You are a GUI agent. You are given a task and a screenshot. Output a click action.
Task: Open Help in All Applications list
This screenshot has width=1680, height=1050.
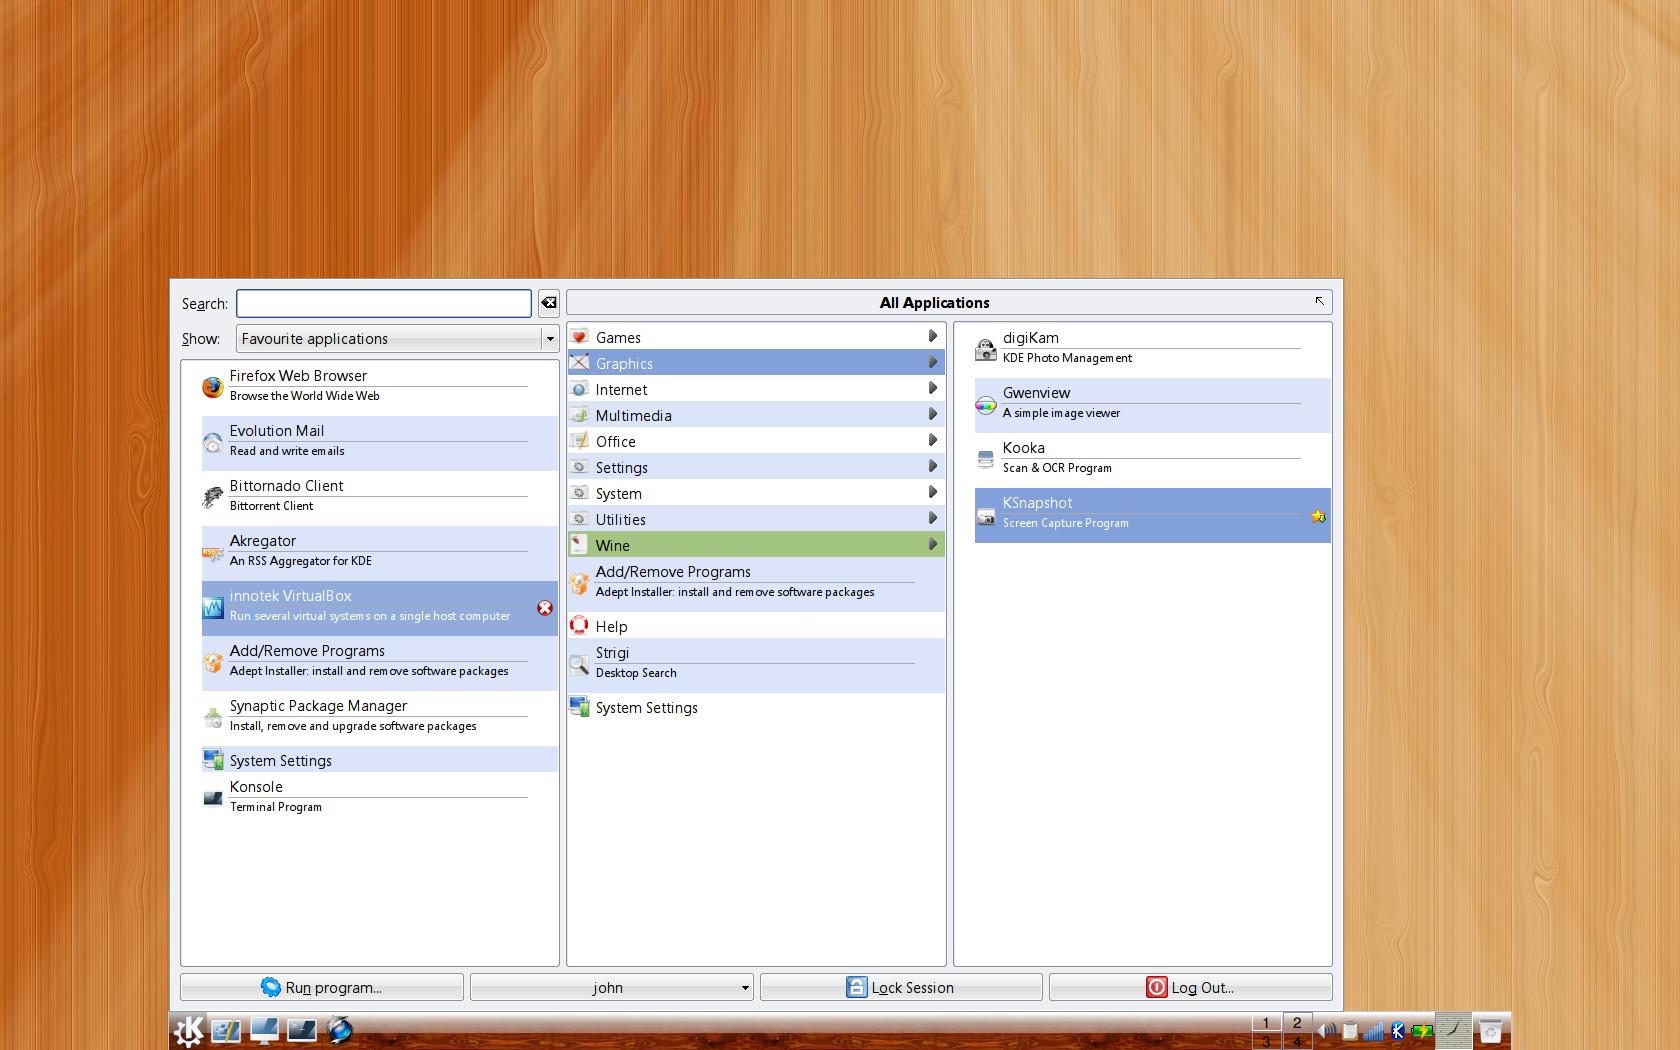click(x=756, y=626)
